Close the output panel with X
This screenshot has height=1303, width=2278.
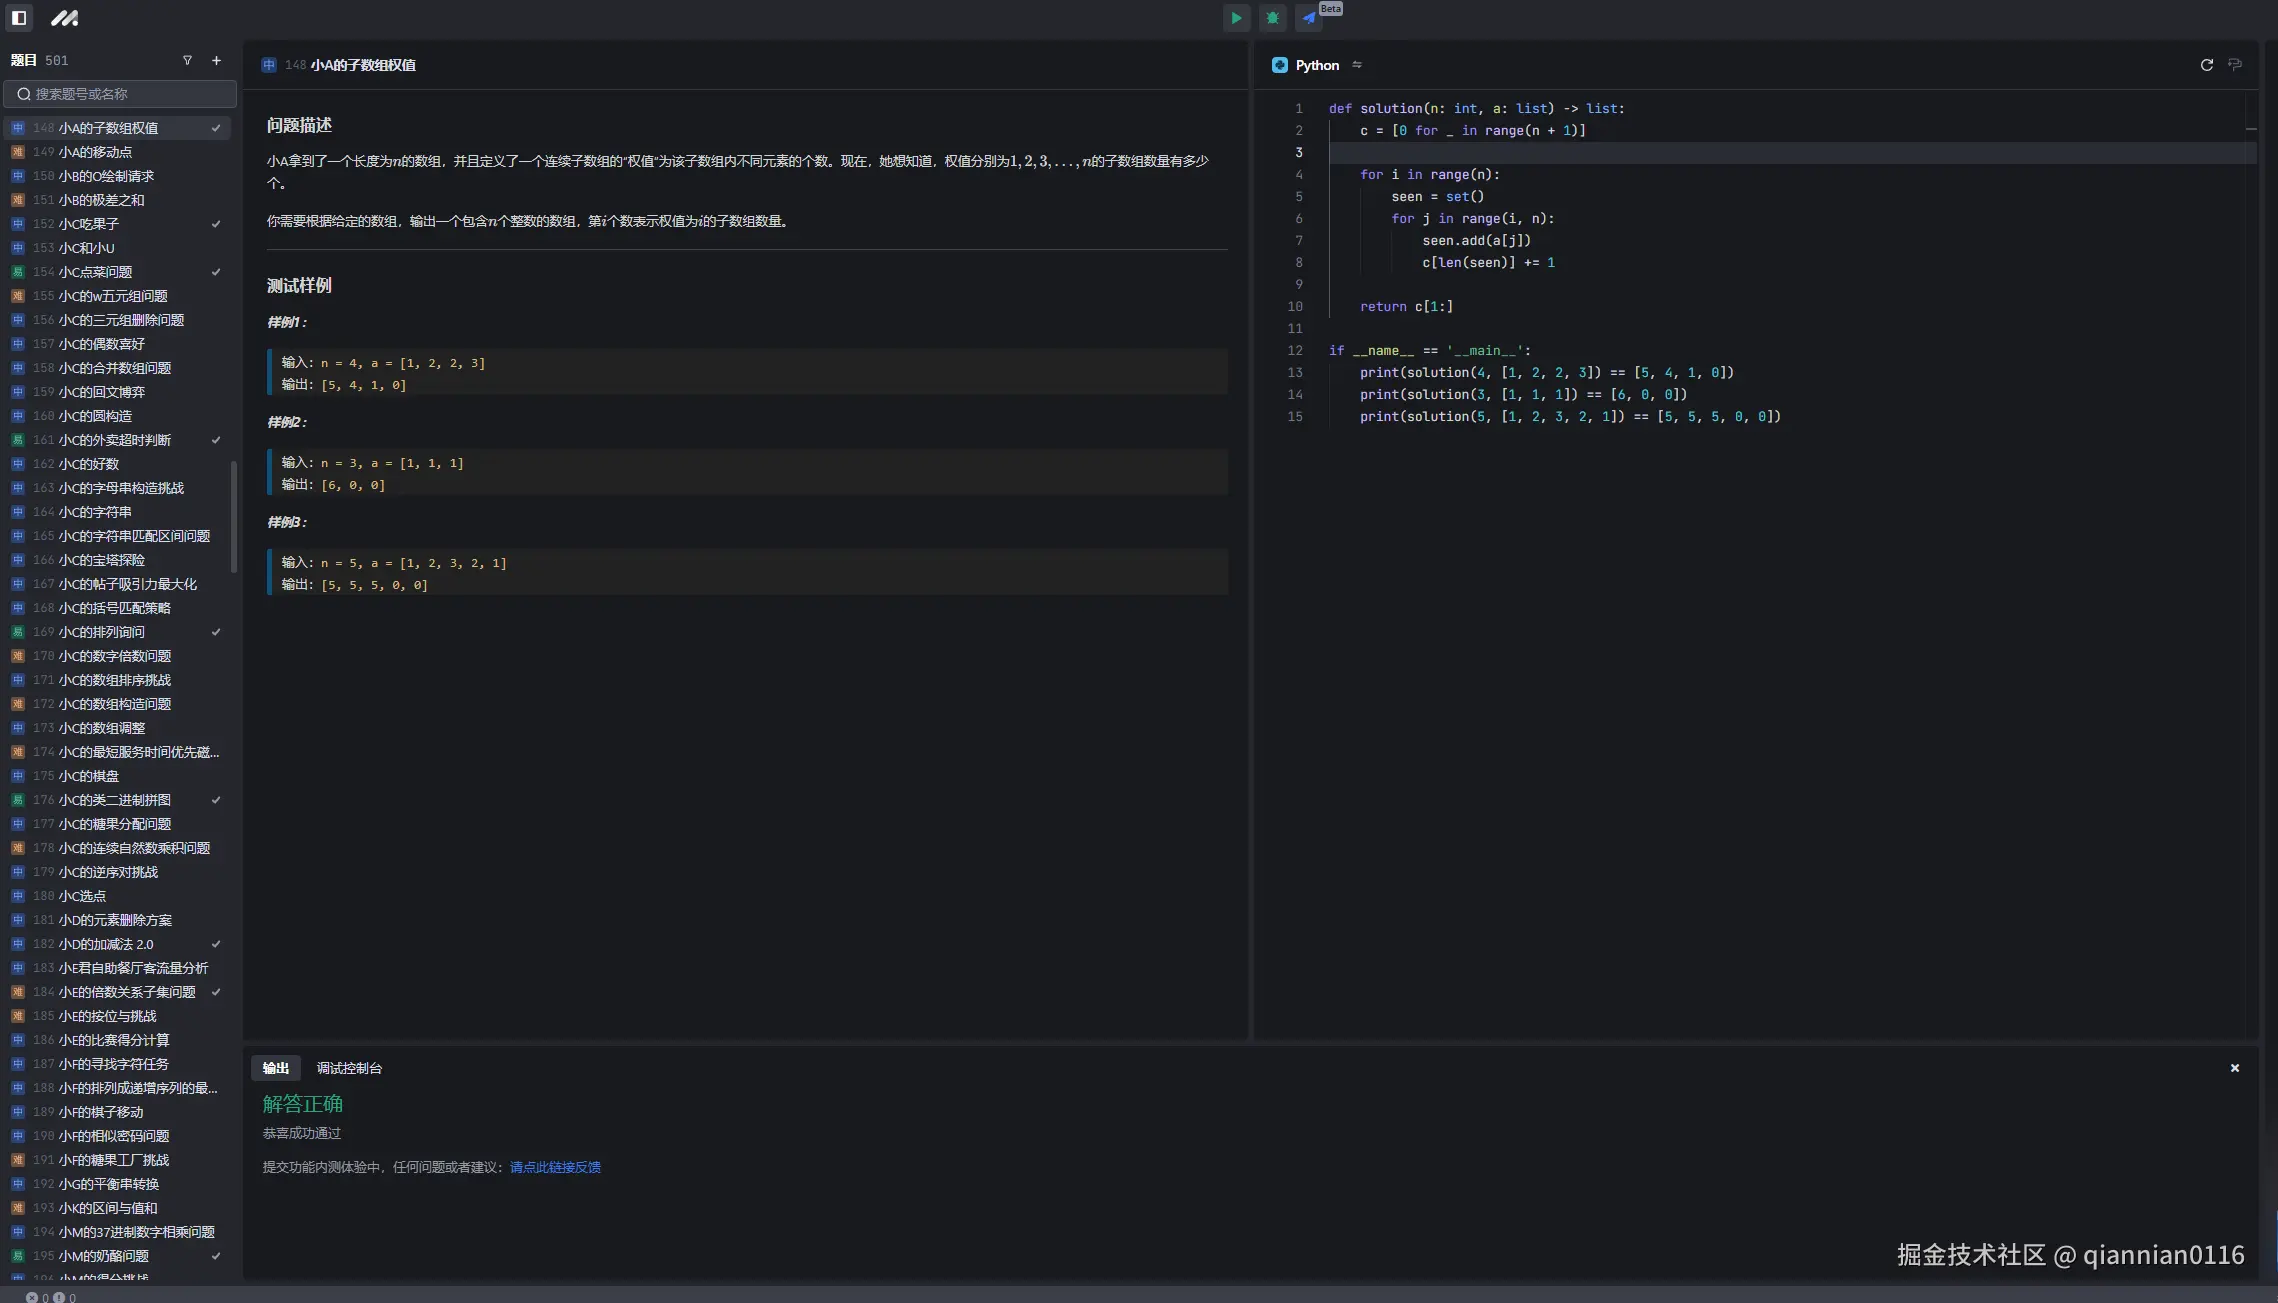2234,1068
